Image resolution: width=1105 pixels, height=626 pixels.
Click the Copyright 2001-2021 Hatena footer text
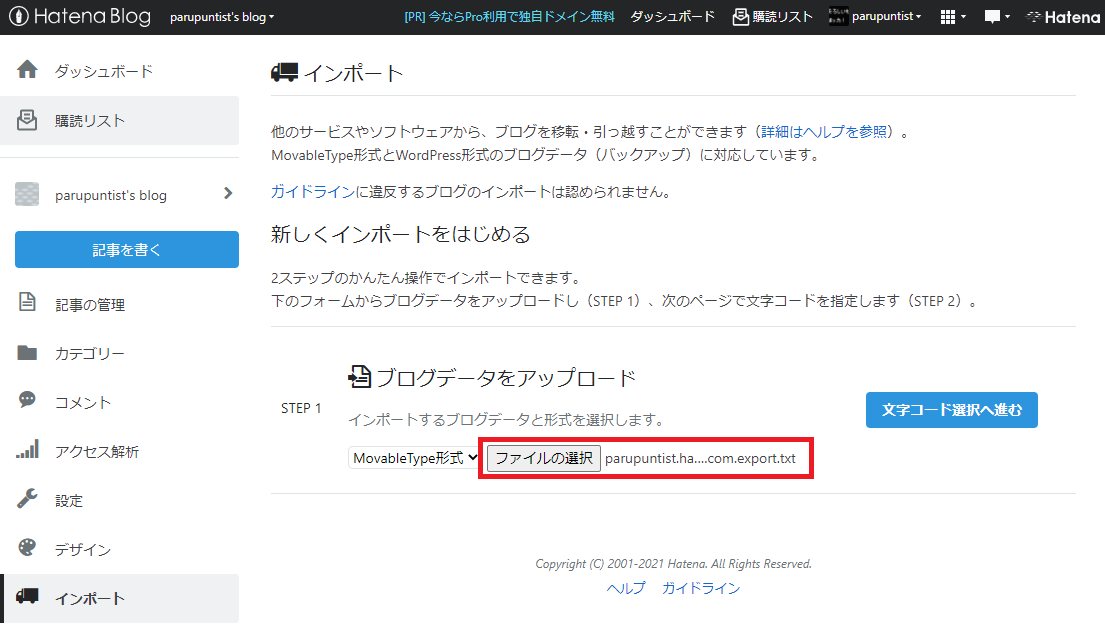[673, 564]
